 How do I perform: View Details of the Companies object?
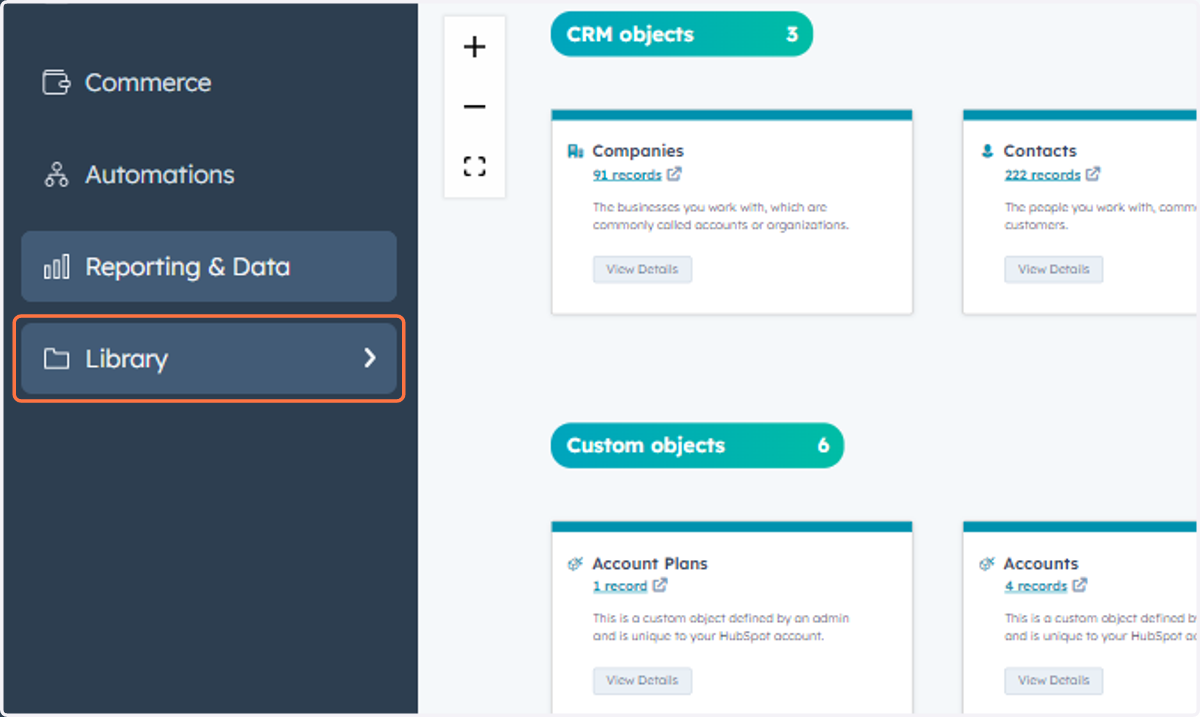pos(642,269)
